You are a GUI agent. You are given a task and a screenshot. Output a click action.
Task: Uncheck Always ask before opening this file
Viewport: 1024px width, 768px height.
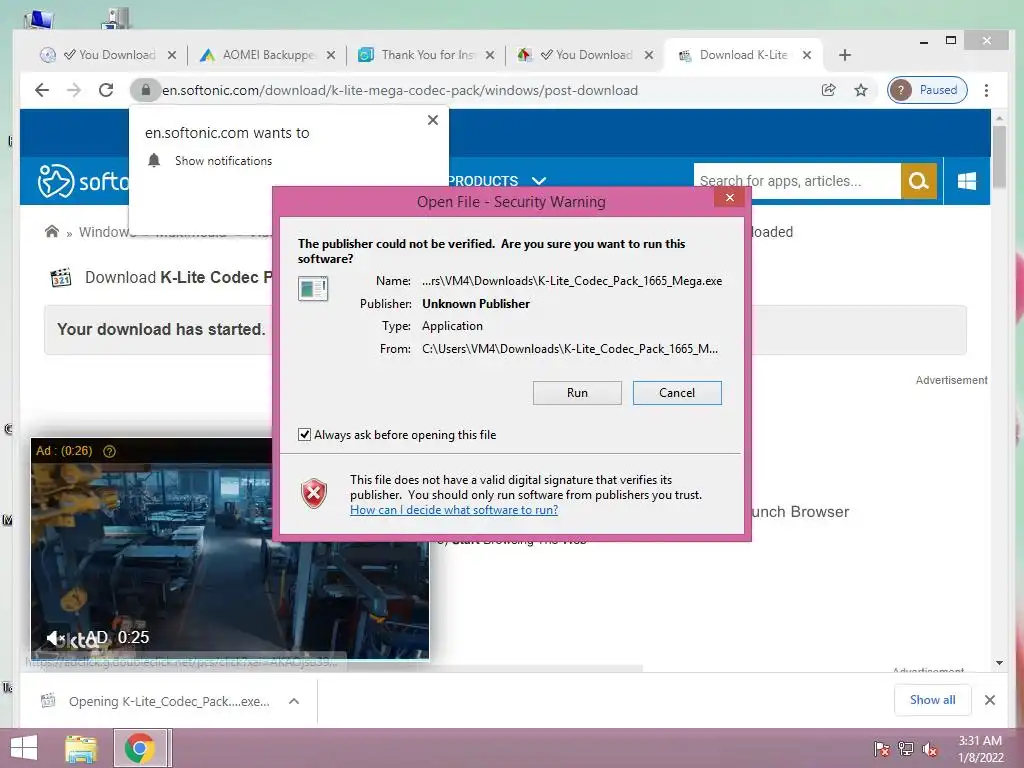(304, 434)
